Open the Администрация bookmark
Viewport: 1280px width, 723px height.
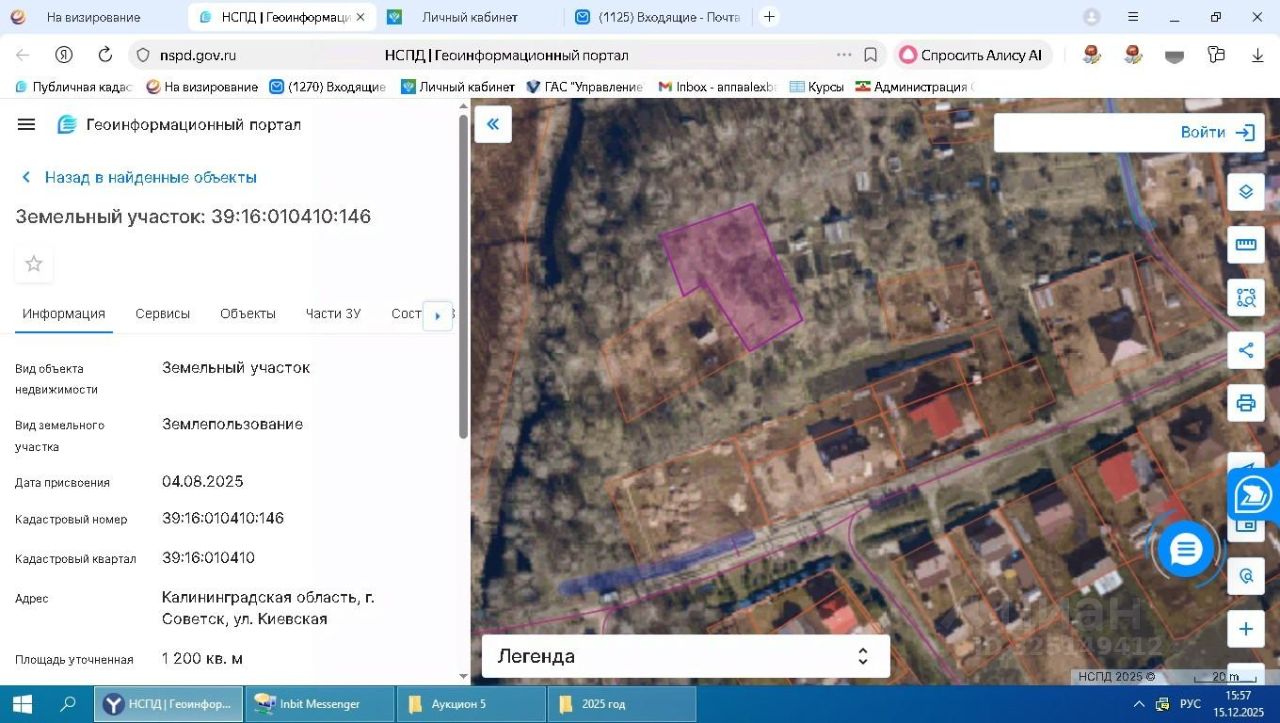click(913, 87)
